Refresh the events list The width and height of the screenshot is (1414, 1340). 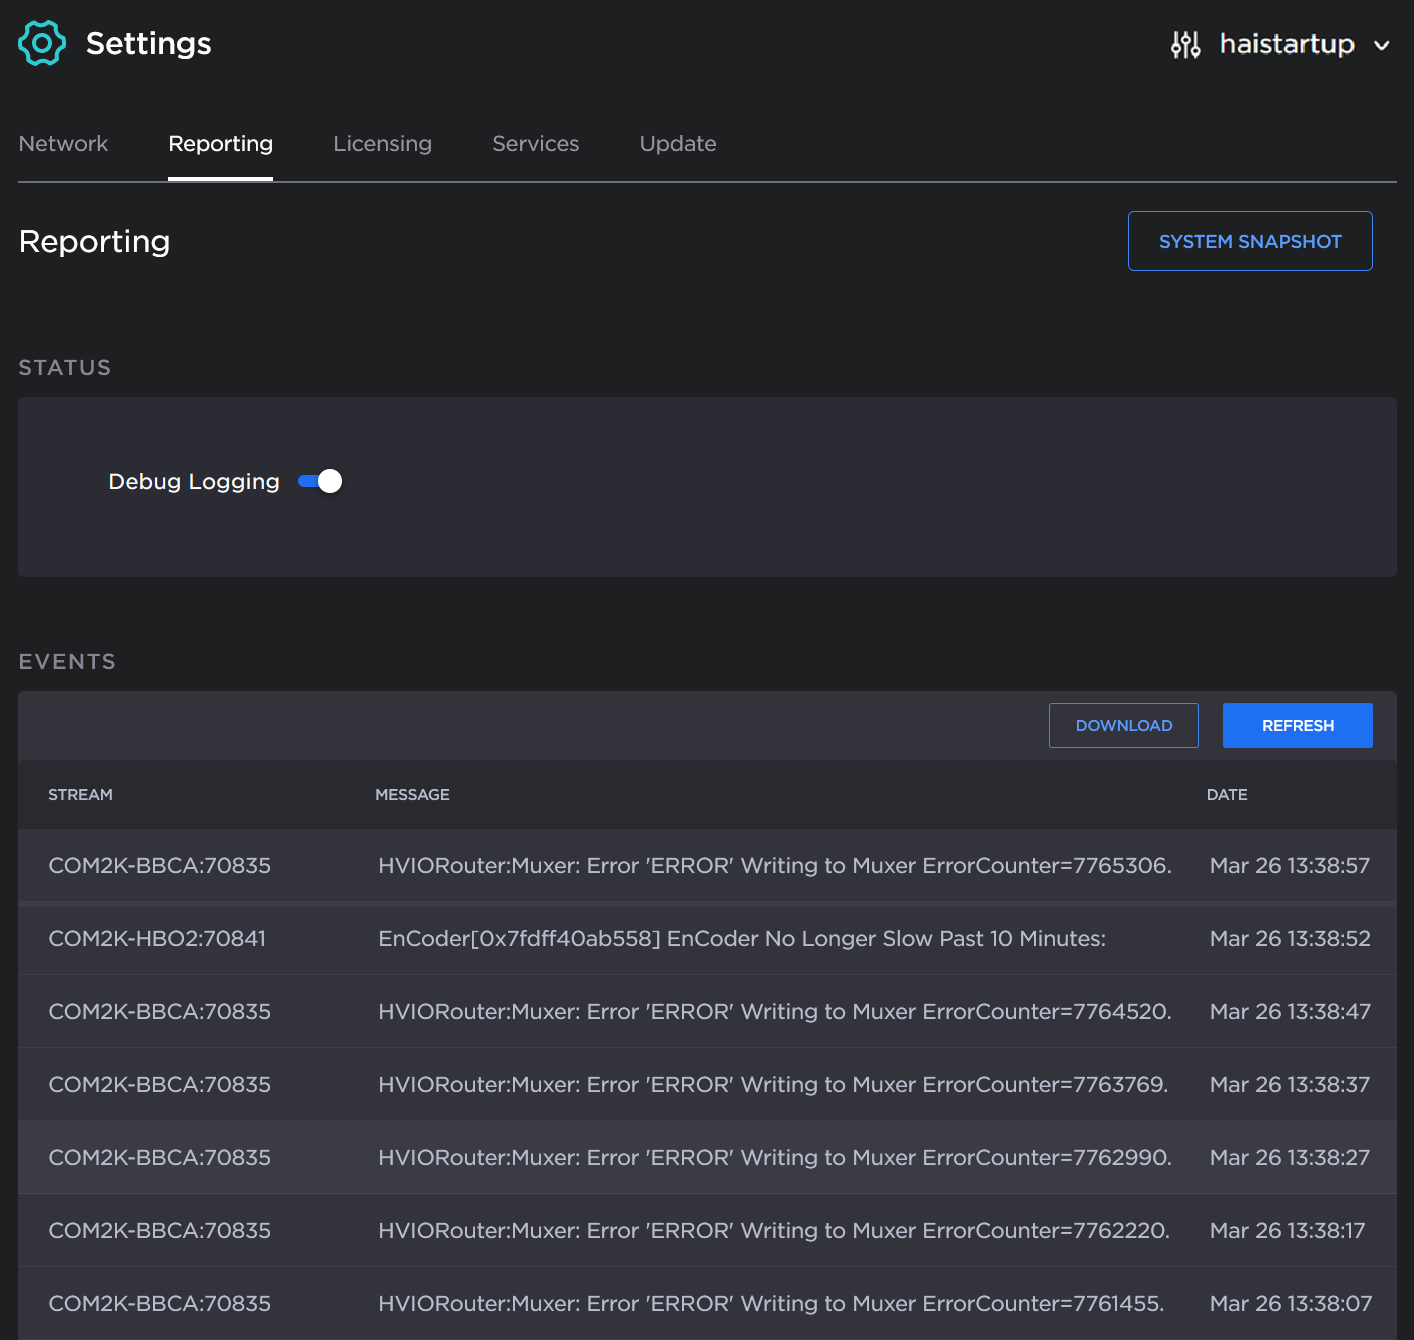(1297, 725)
